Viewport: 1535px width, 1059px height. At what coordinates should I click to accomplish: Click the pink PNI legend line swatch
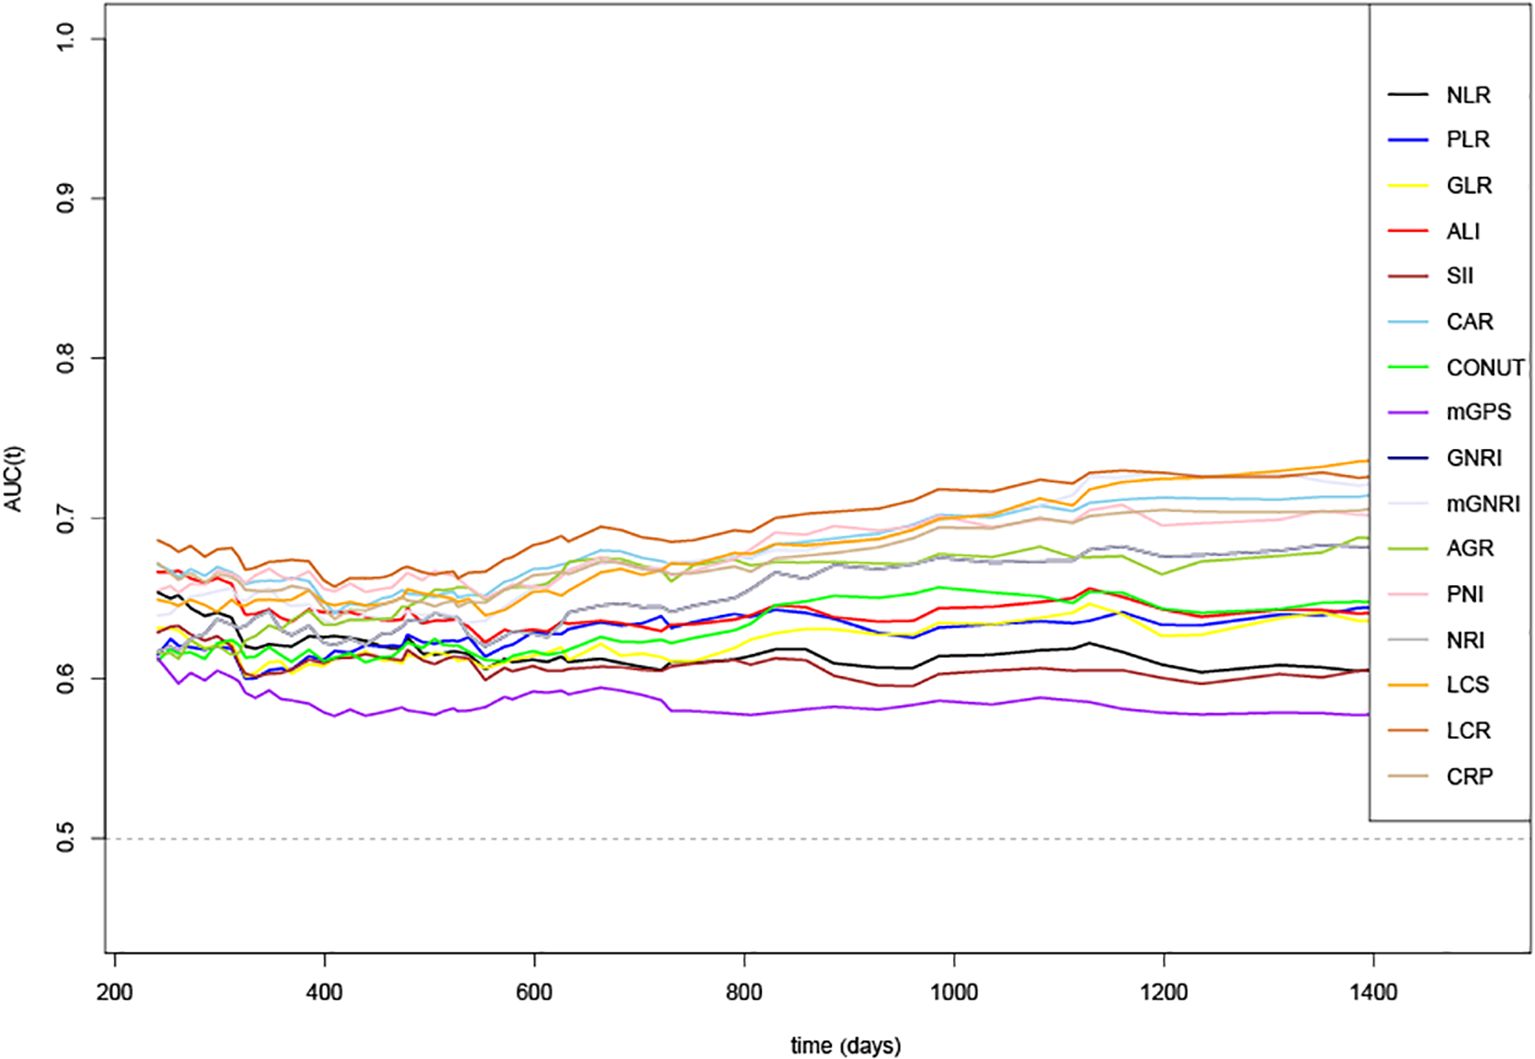click(1406, 596)
